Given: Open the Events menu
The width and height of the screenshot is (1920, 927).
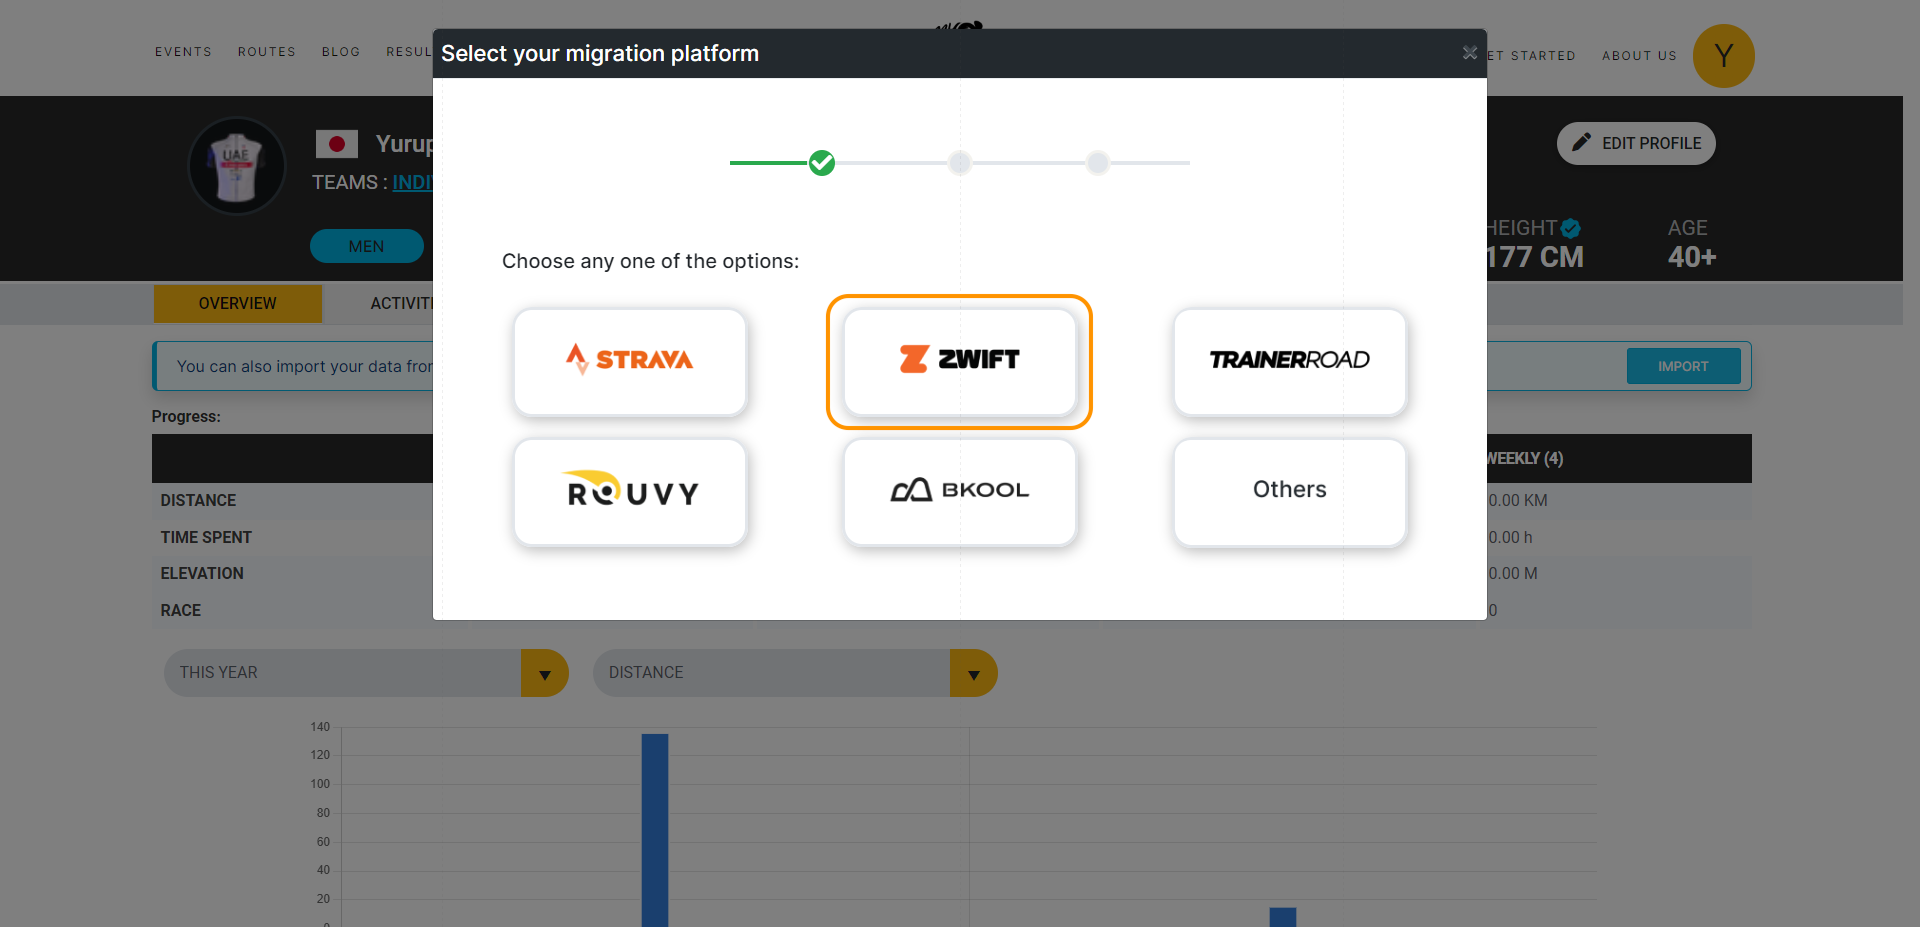Looking at the screenshot, I should (183, 52).
